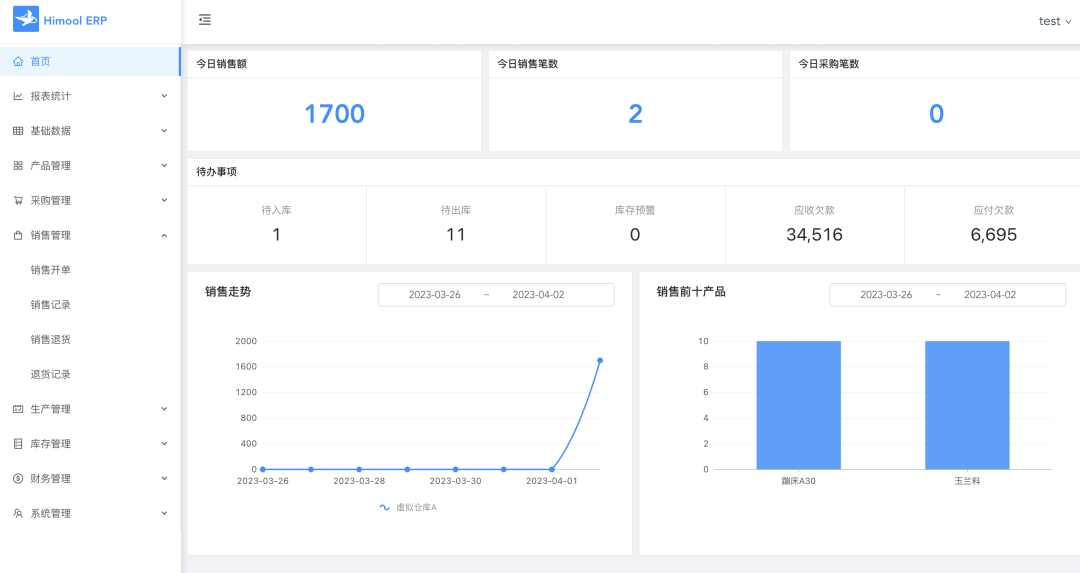Click the Himool ERP logo icon
The width and height of the screenshot is (1080, 573).
pos(26,20)
